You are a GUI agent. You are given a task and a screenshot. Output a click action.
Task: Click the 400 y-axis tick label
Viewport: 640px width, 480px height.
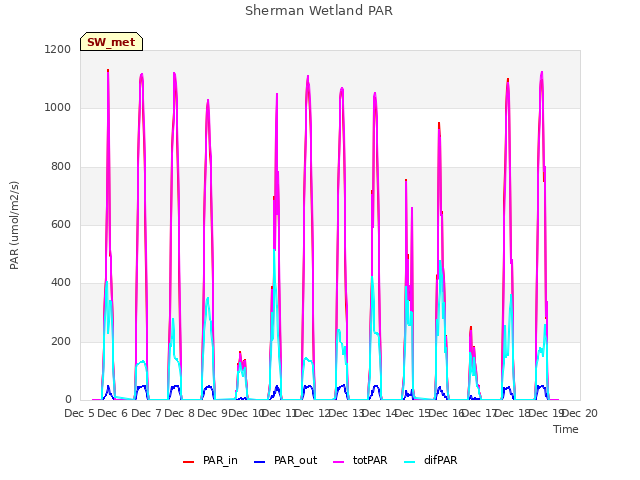point(61,283)
